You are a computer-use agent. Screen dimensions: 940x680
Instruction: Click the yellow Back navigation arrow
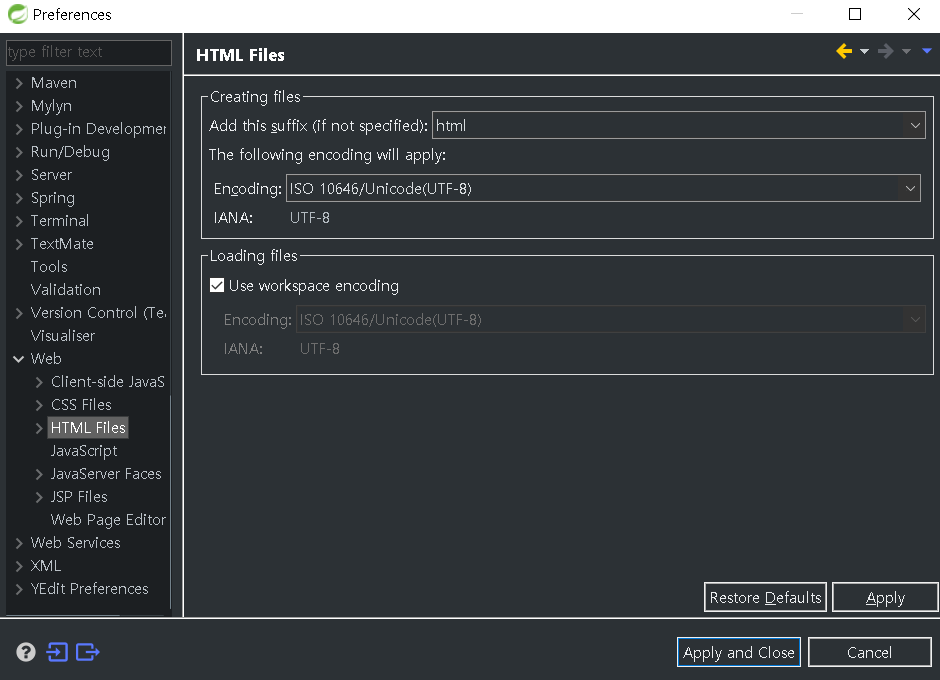point(844,52)
